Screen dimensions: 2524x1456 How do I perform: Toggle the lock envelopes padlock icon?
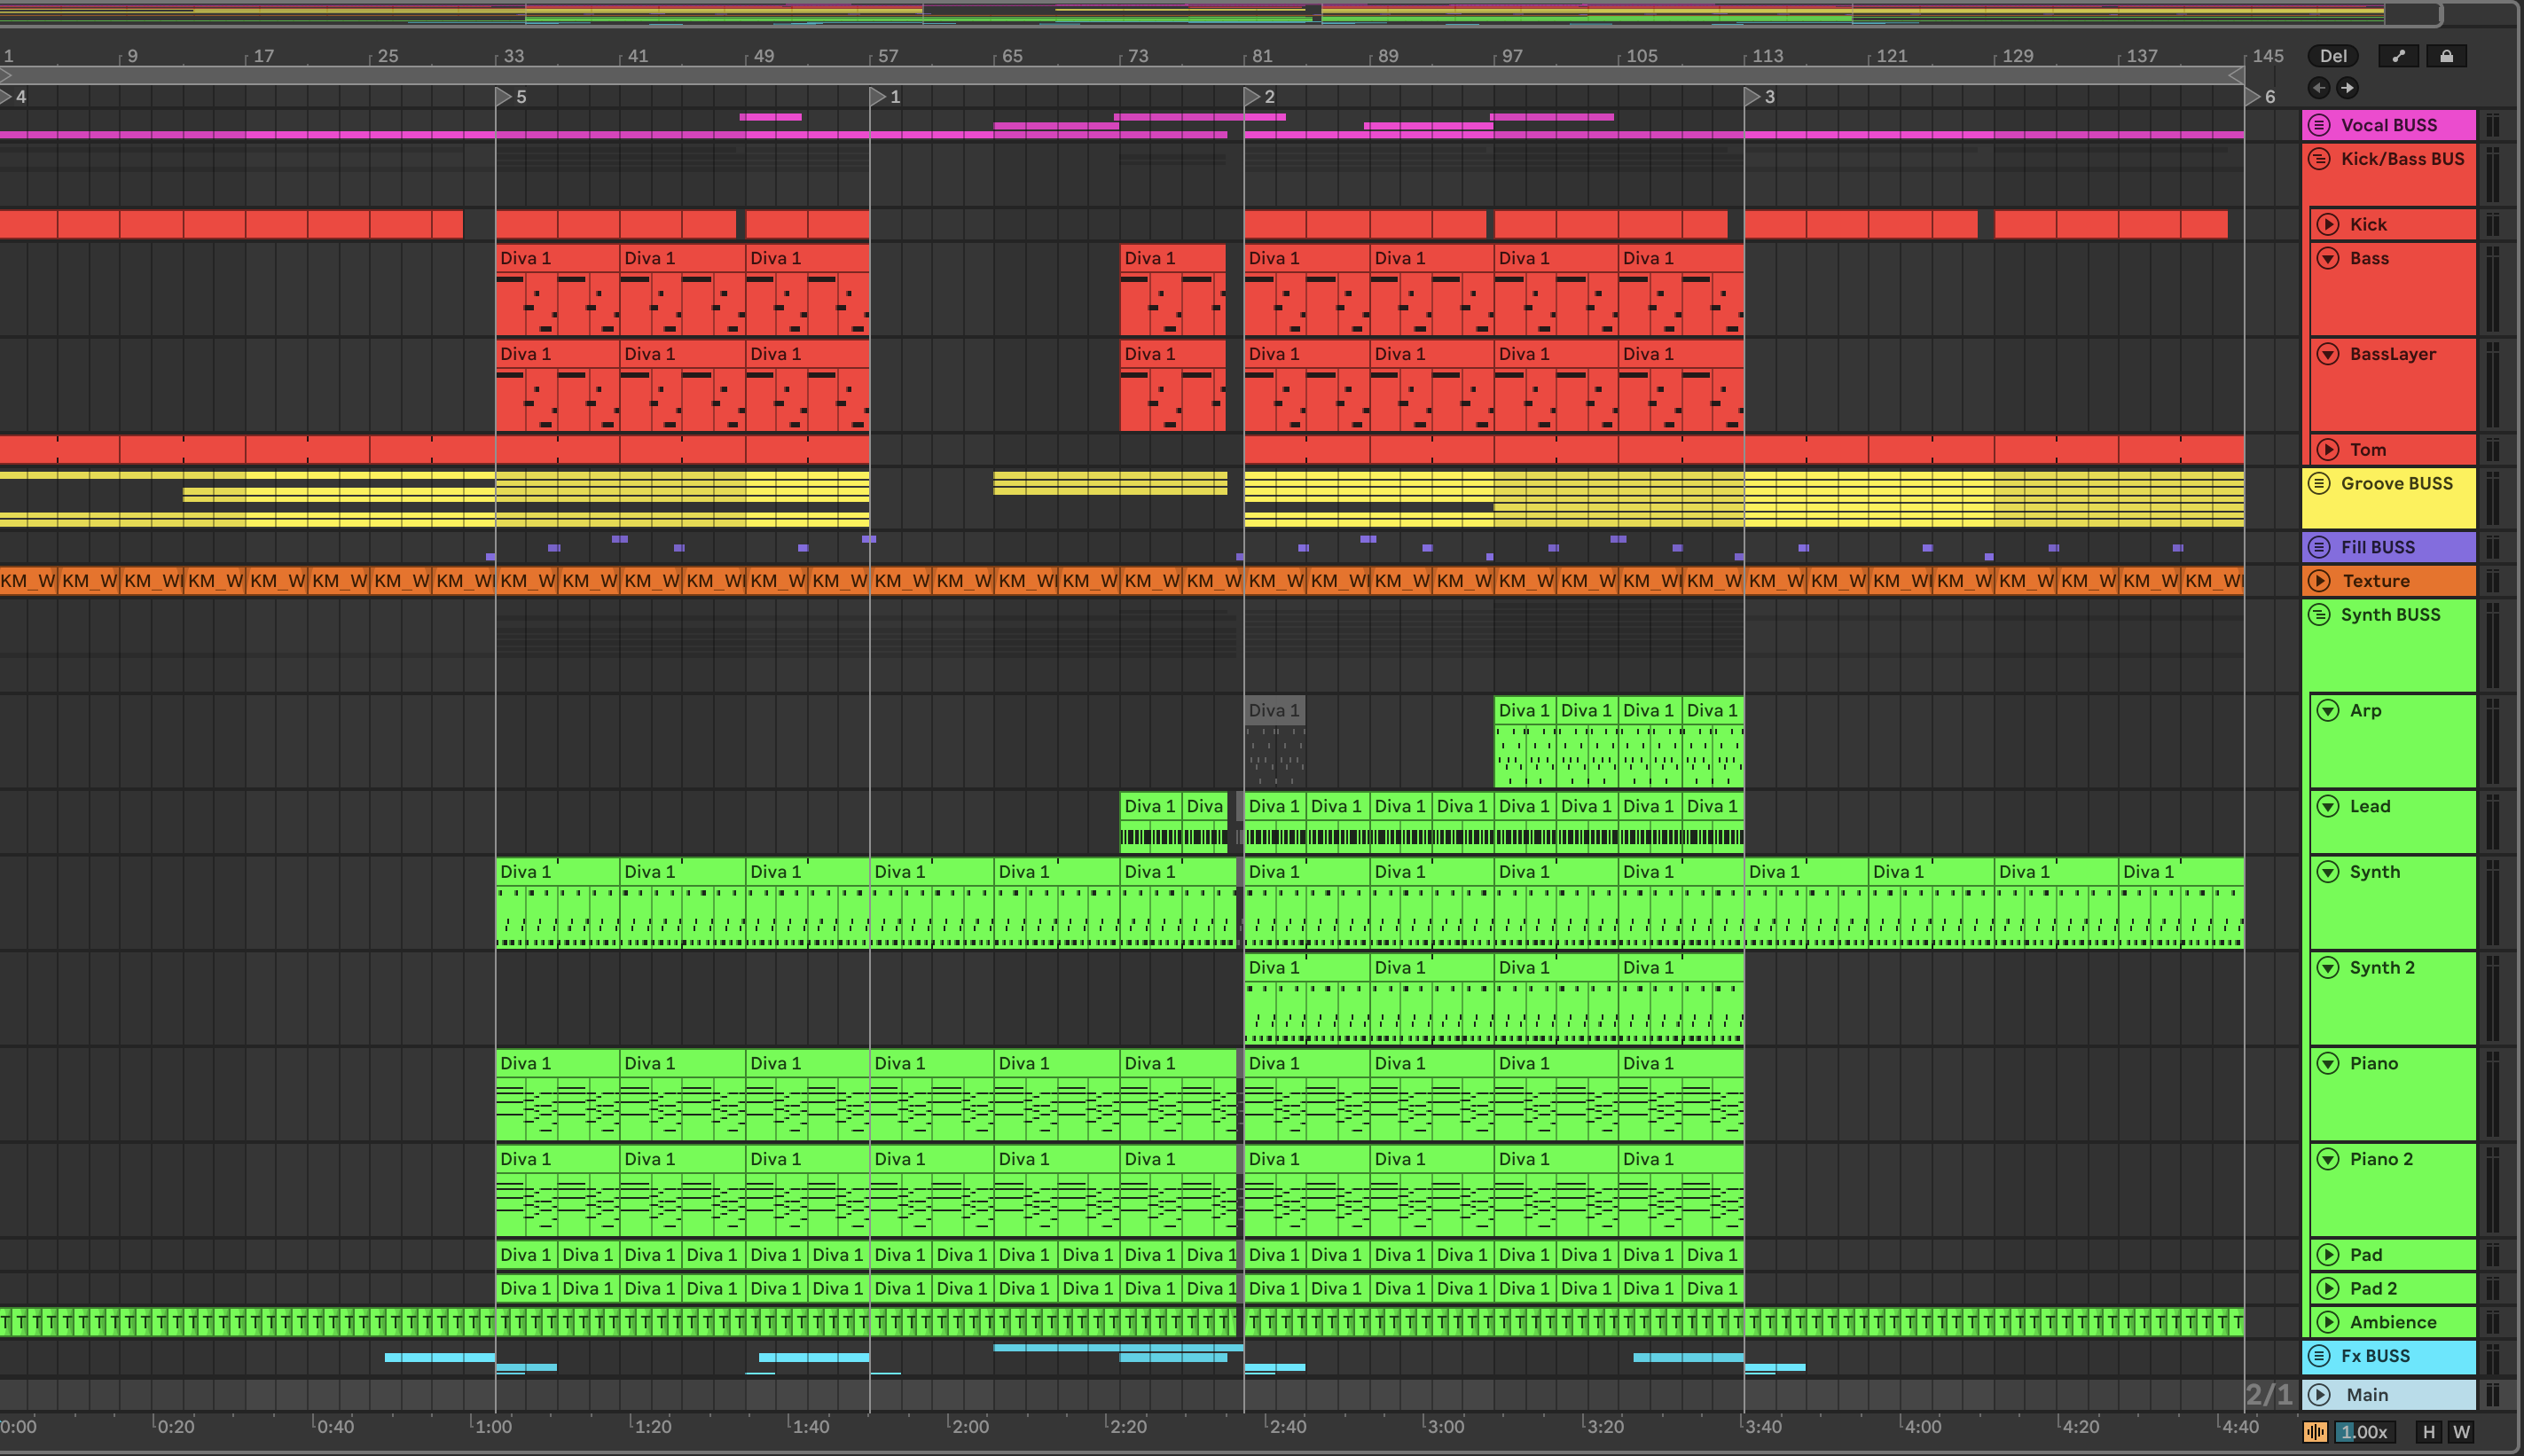(x=2446, y=56)
